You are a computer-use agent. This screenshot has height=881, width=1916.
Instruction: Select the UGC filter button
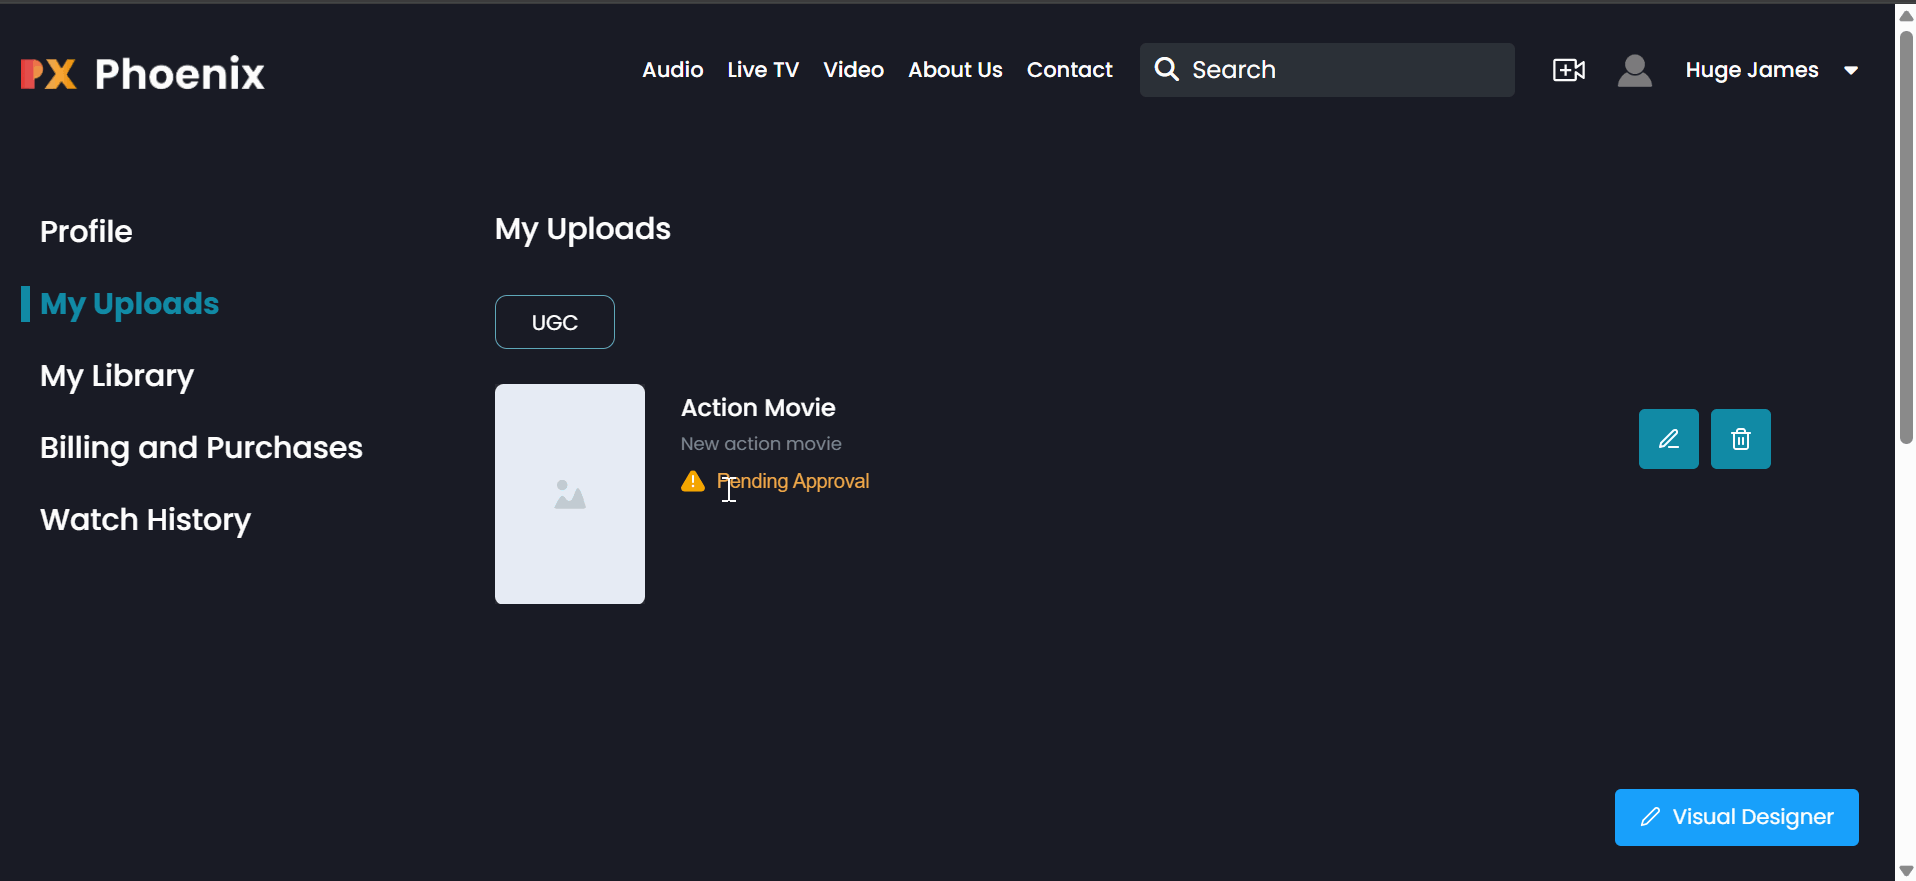(555, 322)
